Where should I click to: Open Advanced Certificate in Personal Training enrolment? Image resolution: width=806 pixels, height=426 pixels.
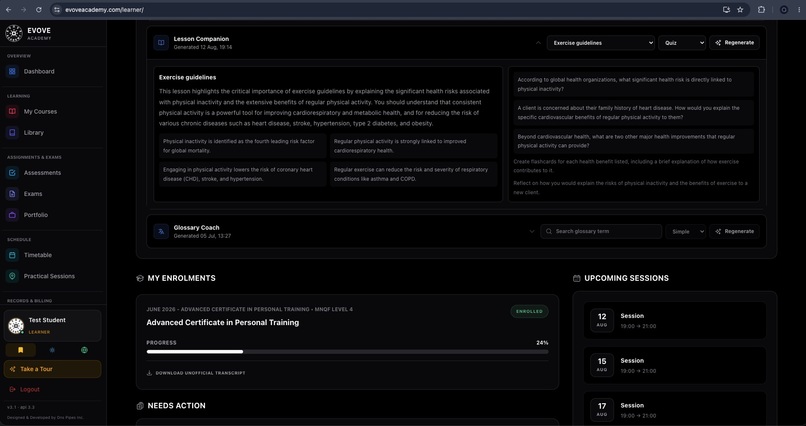pos(223,323)
